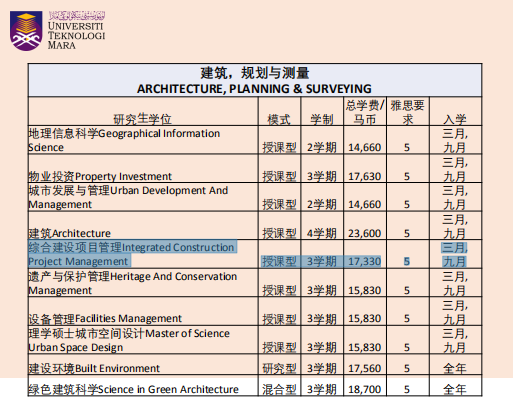Click the Chinese title '建筑，规划与测量'
The image size is (513, 404).
pos(255,73)
